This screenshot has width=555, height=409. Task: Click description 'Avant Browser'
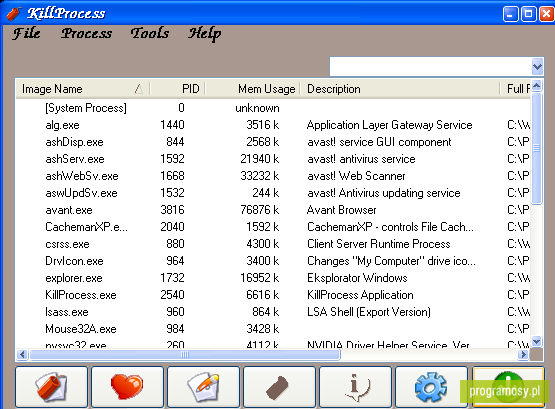tap(342, 210)
